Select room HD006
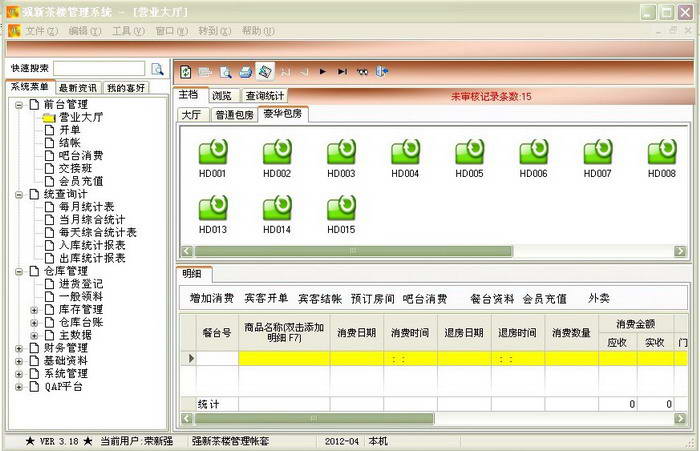The image size is (700, 451). 533,158
